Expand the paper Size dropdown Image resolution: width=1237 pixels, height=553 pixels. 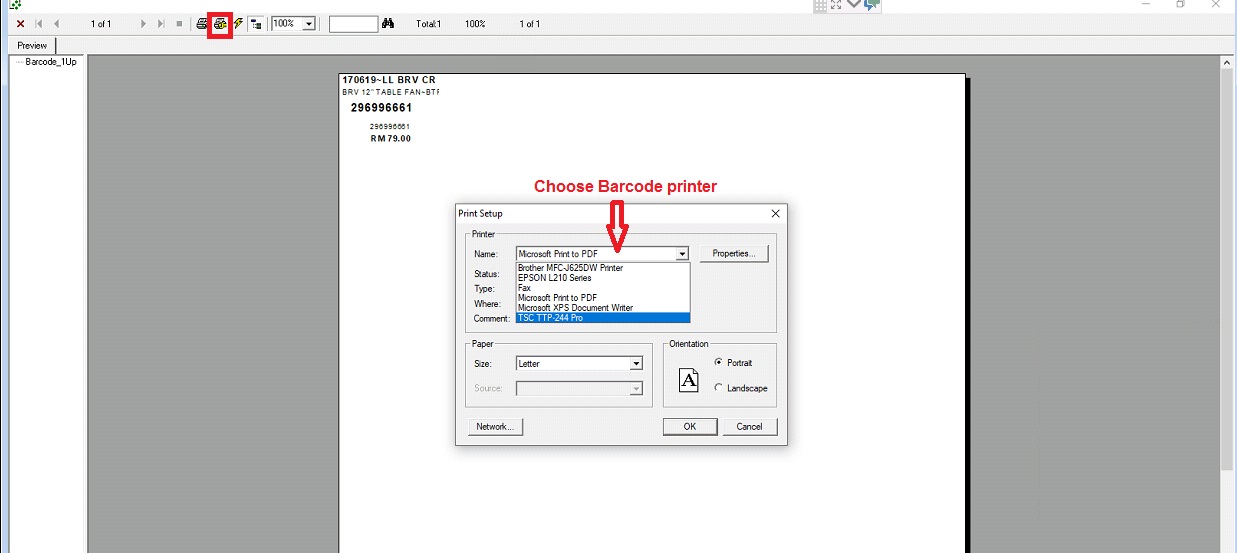pos(636,364)
